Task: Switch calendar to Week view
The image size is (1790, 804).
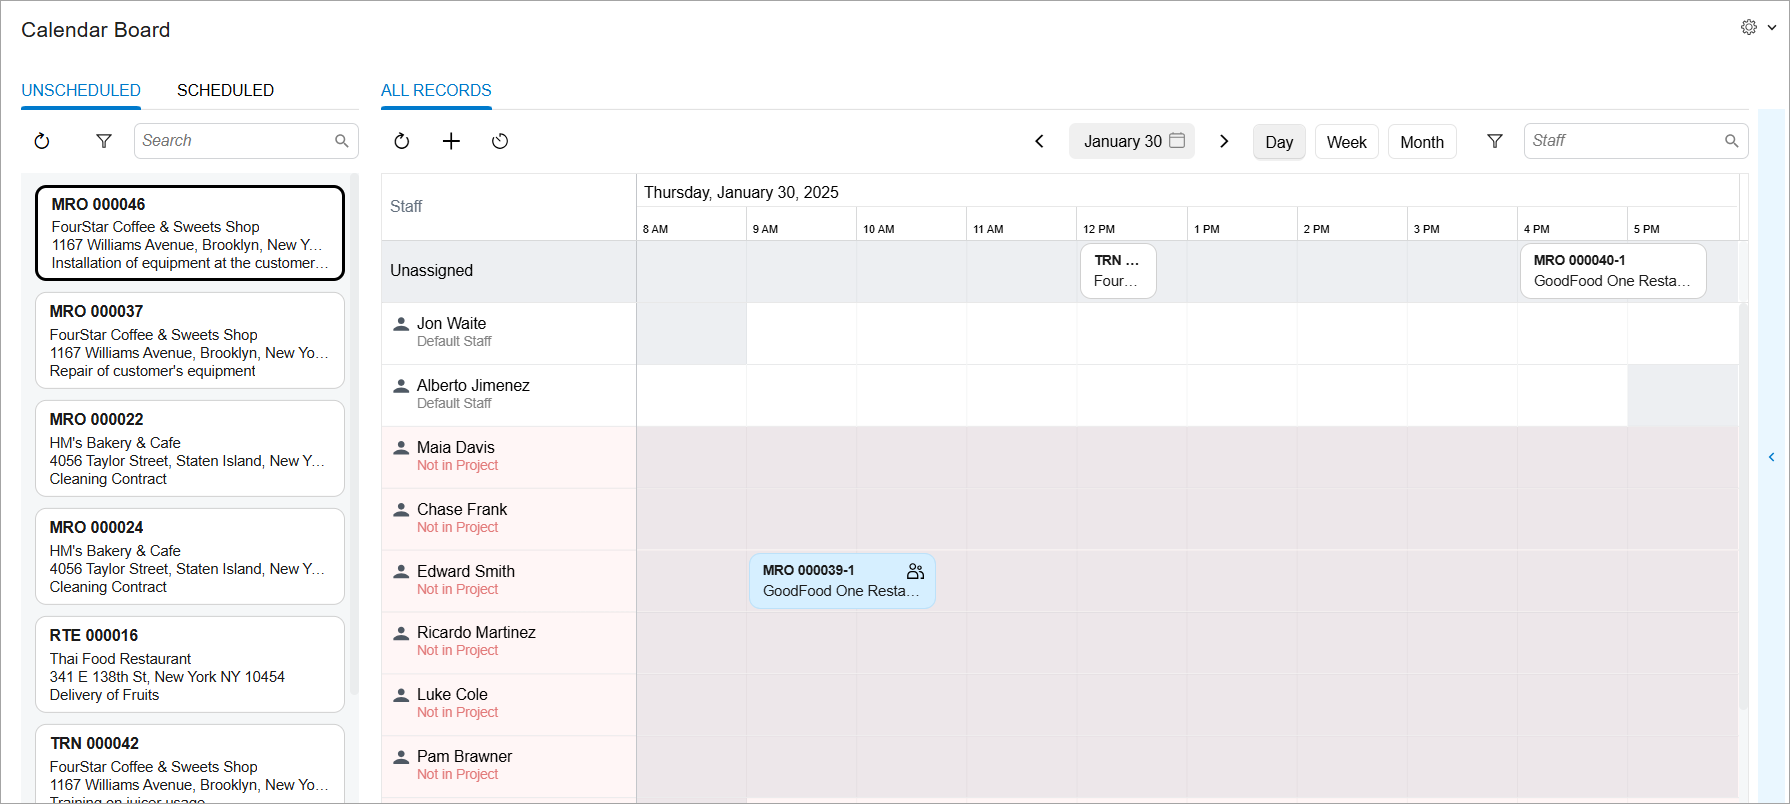Action: (x=1346, y=142)
